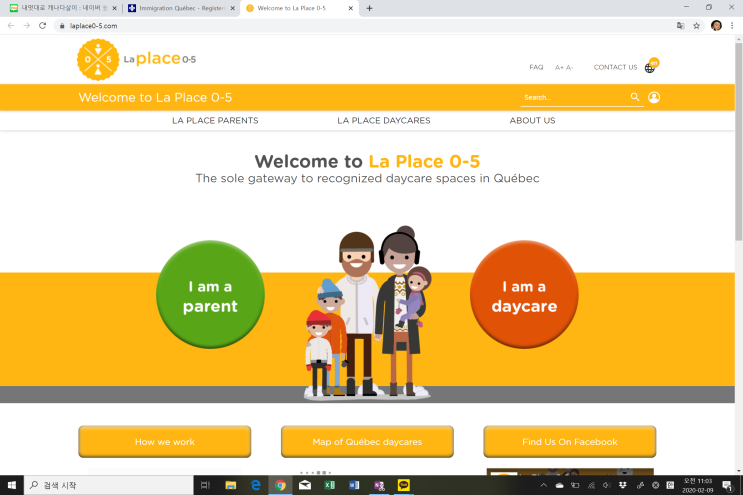Open the user account icon in orange bar

[654, 97]
